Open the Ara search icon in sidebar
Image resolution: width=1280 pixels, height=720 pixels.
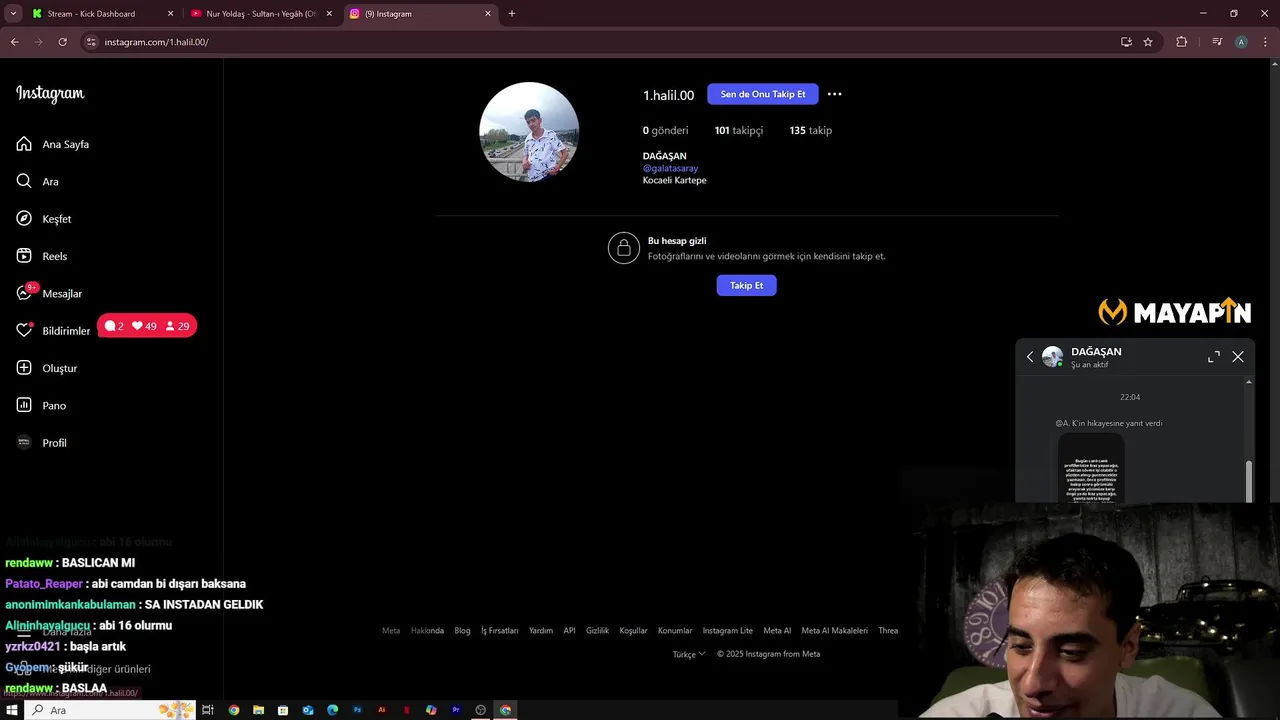(x=24, y=181)
